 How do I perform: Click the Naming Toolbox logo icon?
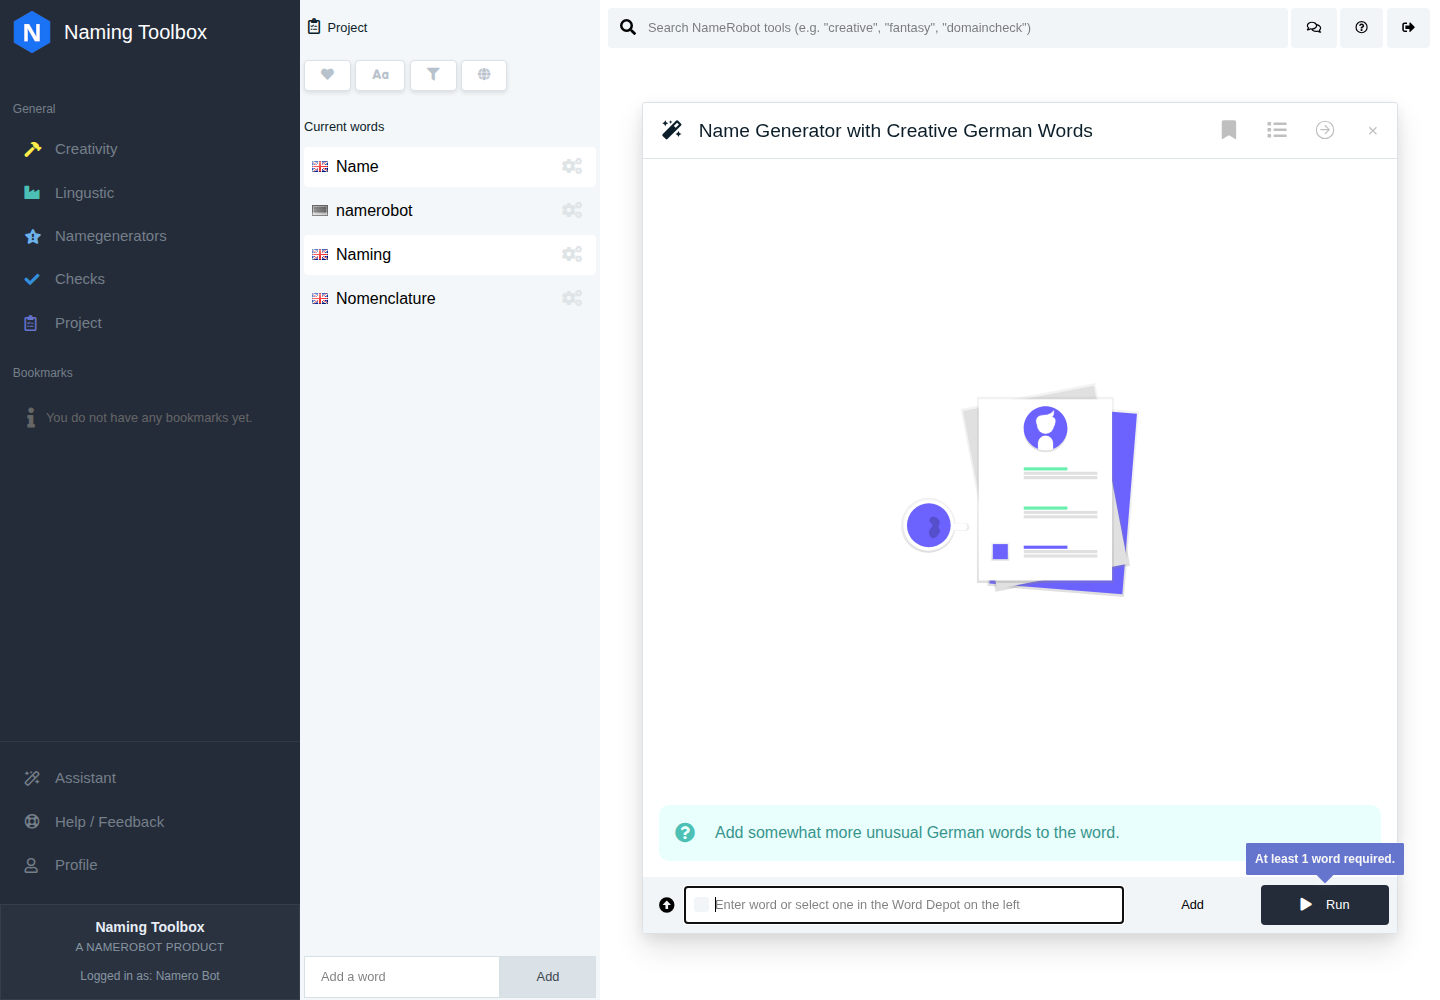point(32,32)
